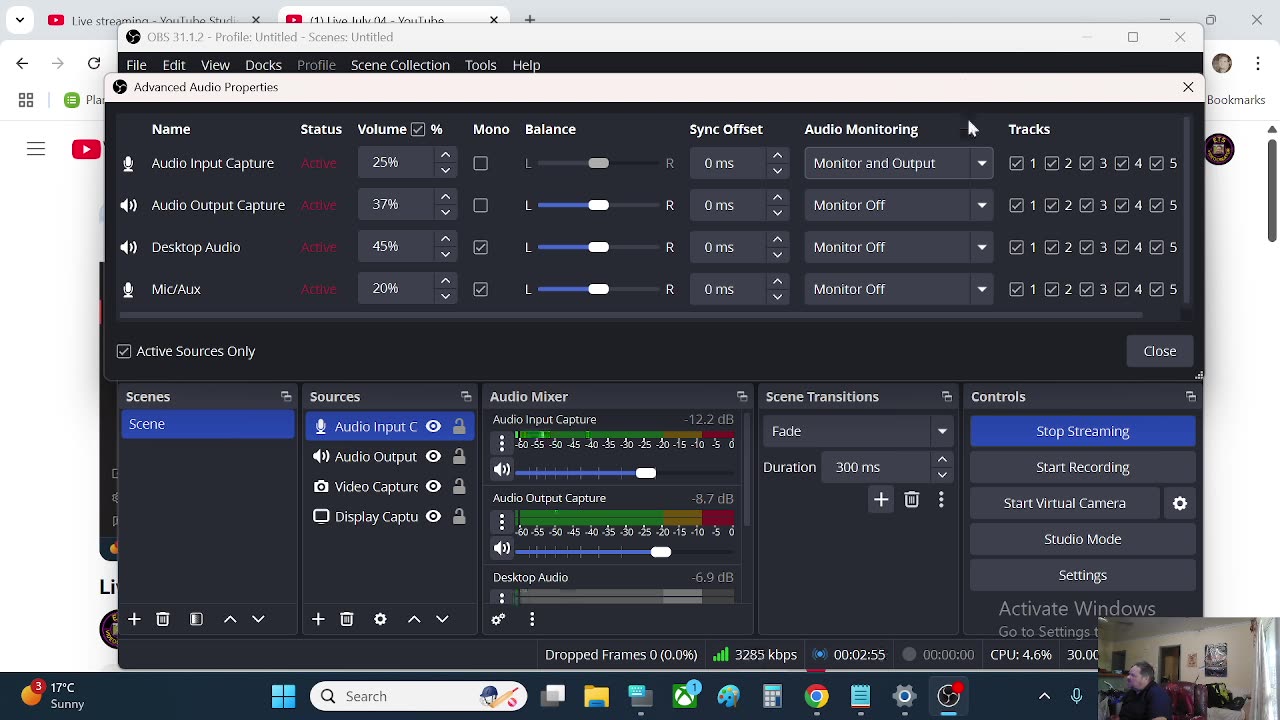
Task: Toggle the Volume percent checkbox in header
Action: (x=418, y=129)
